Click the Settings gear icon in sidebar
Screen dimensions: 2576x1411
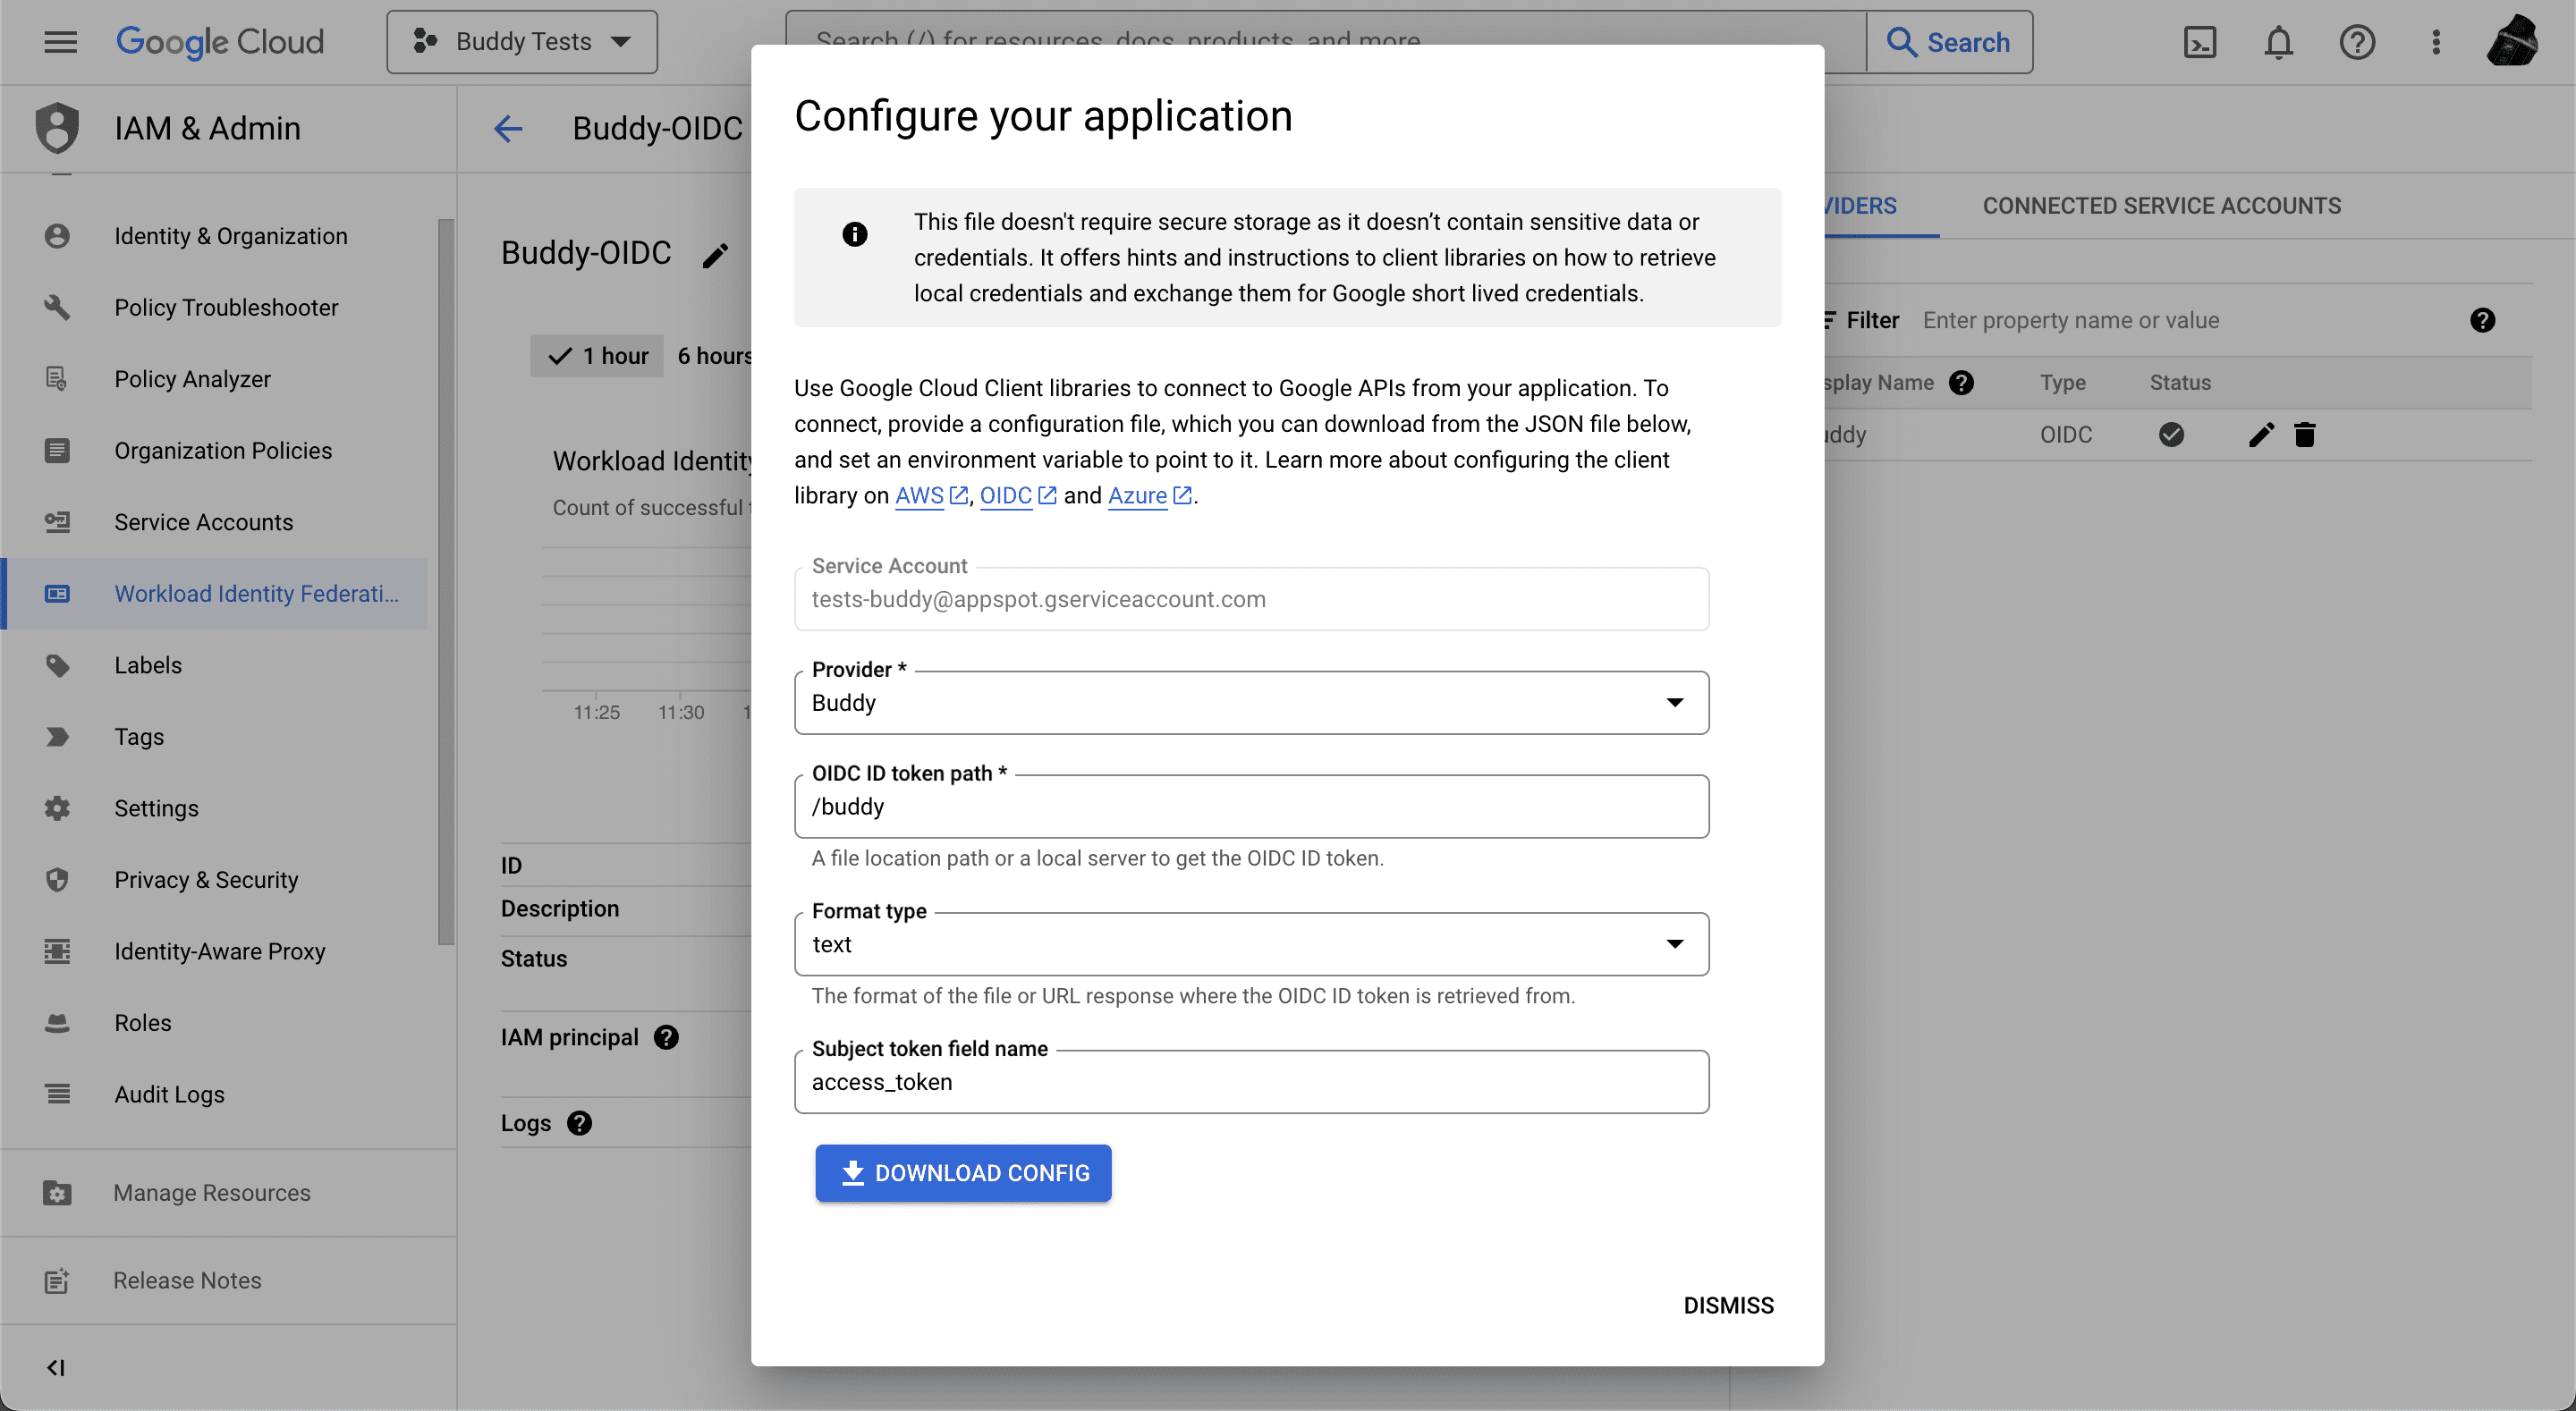tap(57, 808)
